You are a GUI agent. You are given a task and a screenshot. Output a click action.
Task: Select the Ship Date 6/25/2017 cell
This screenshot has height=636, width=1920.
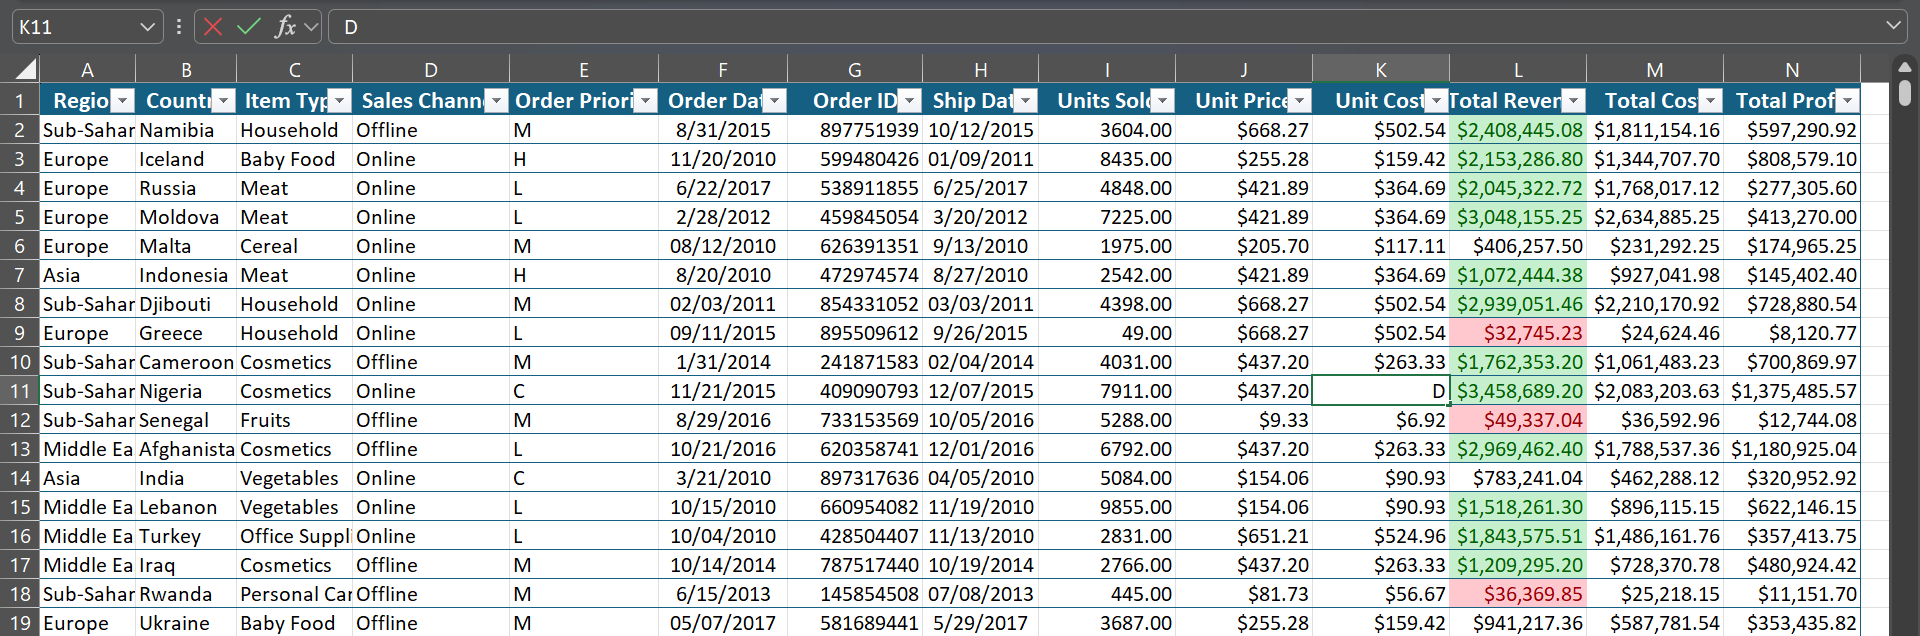pyautogui.click(x=980, y=188)
